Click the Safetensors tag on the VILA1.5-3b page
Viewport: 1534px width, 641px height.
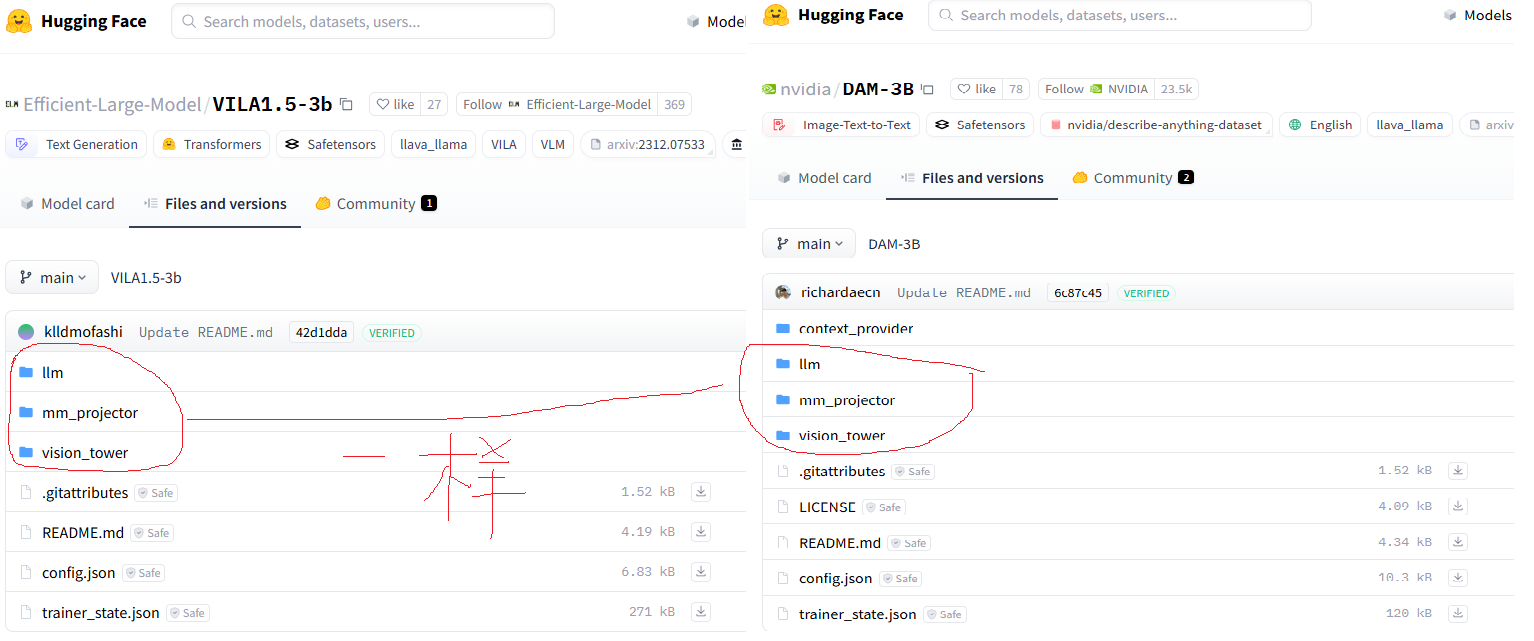[x=331, y=144]
